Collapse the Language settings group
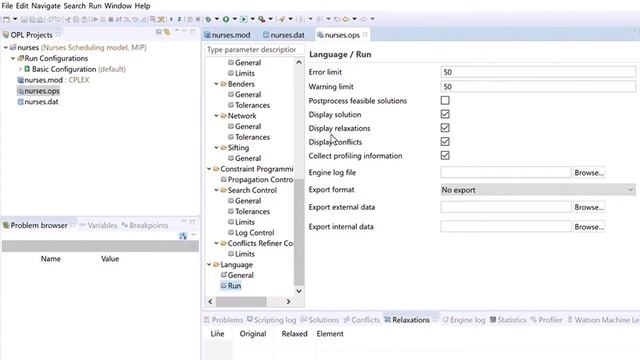 pos(209,264)
